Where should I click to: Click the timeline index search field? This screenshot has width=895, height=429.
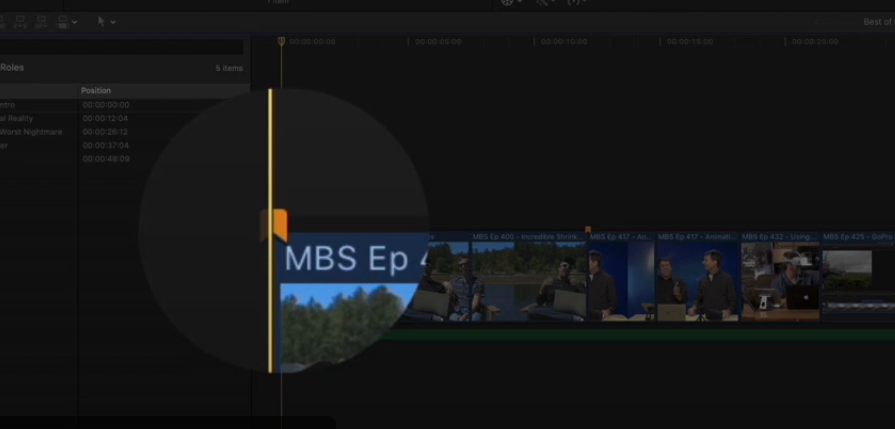click(x=121, y=47)
